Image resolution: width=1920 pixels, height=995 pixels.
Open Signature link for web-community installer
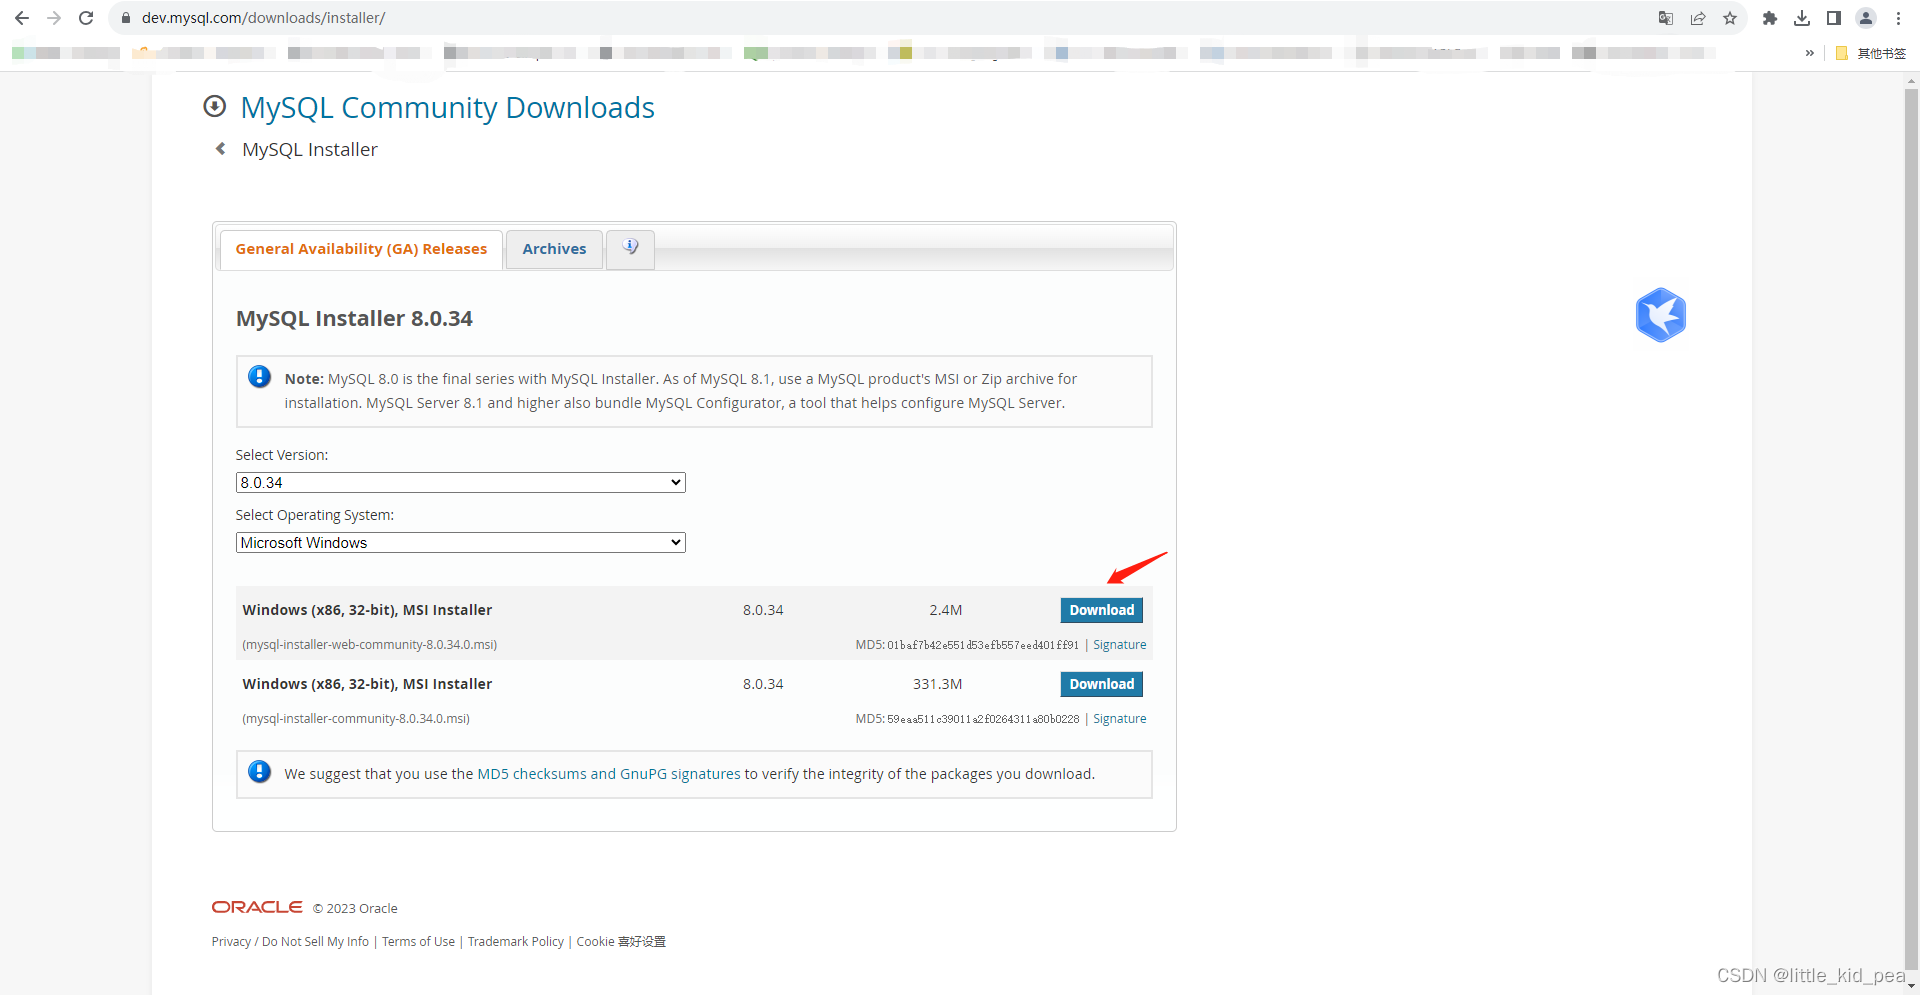pos(1119,645)
